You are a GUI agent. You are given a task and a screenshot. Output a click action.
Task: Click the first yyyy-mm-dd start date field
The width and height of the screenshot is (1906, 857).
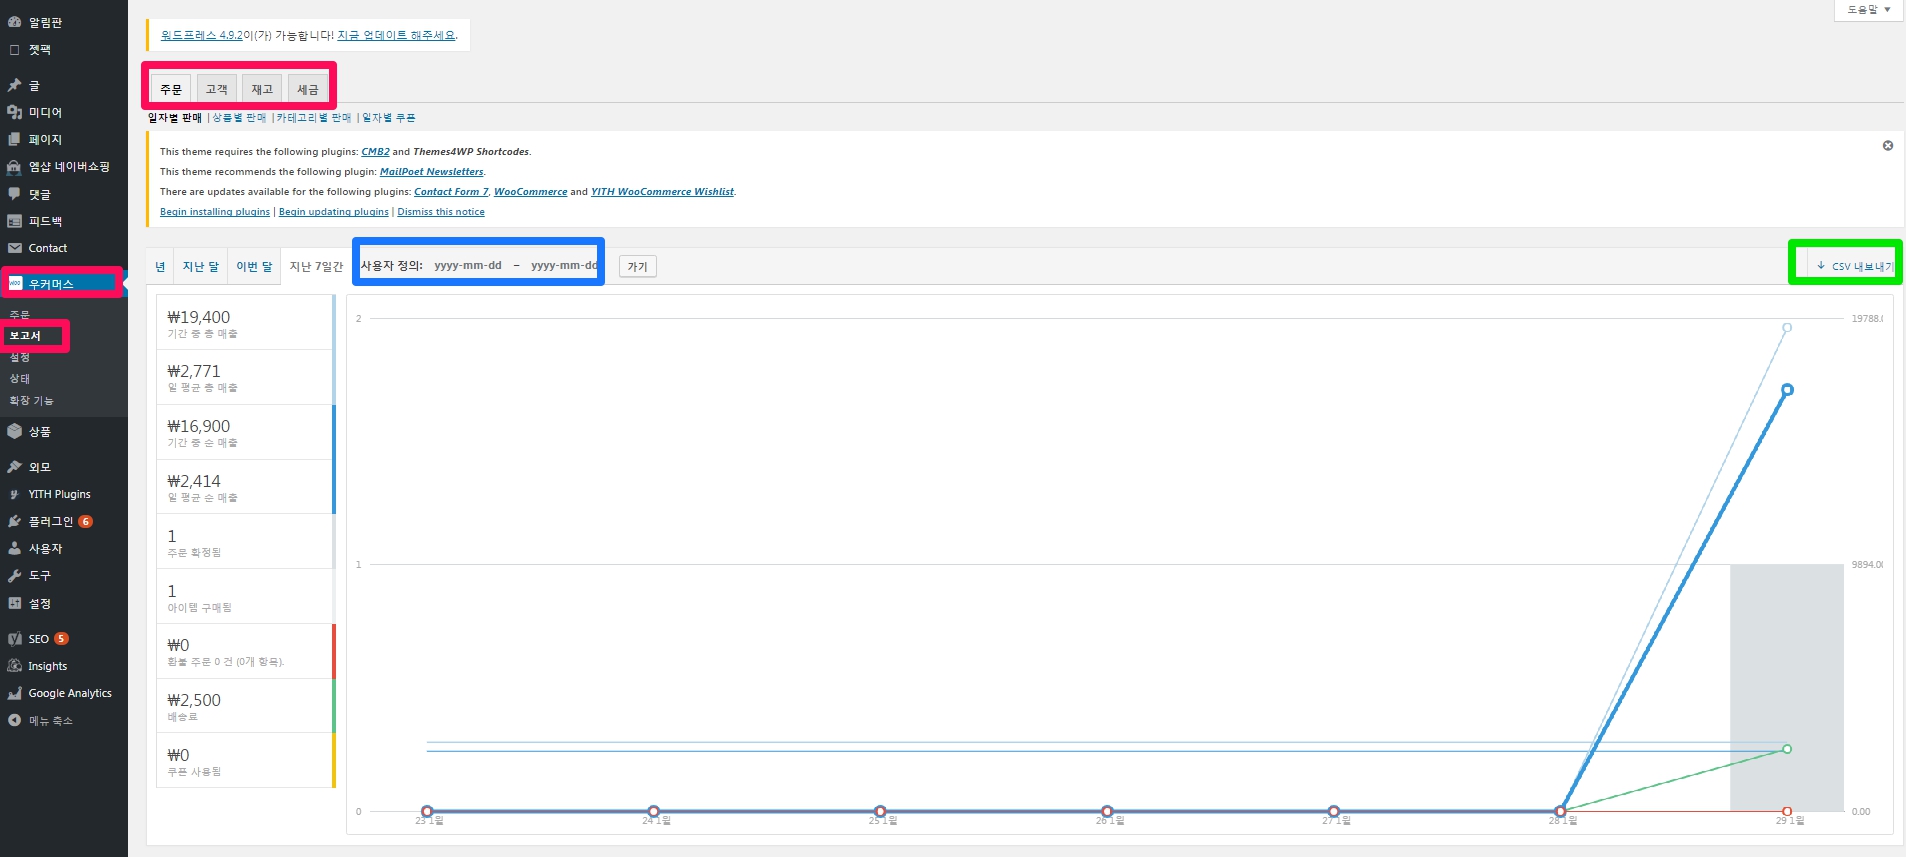(x=468, y=266)
